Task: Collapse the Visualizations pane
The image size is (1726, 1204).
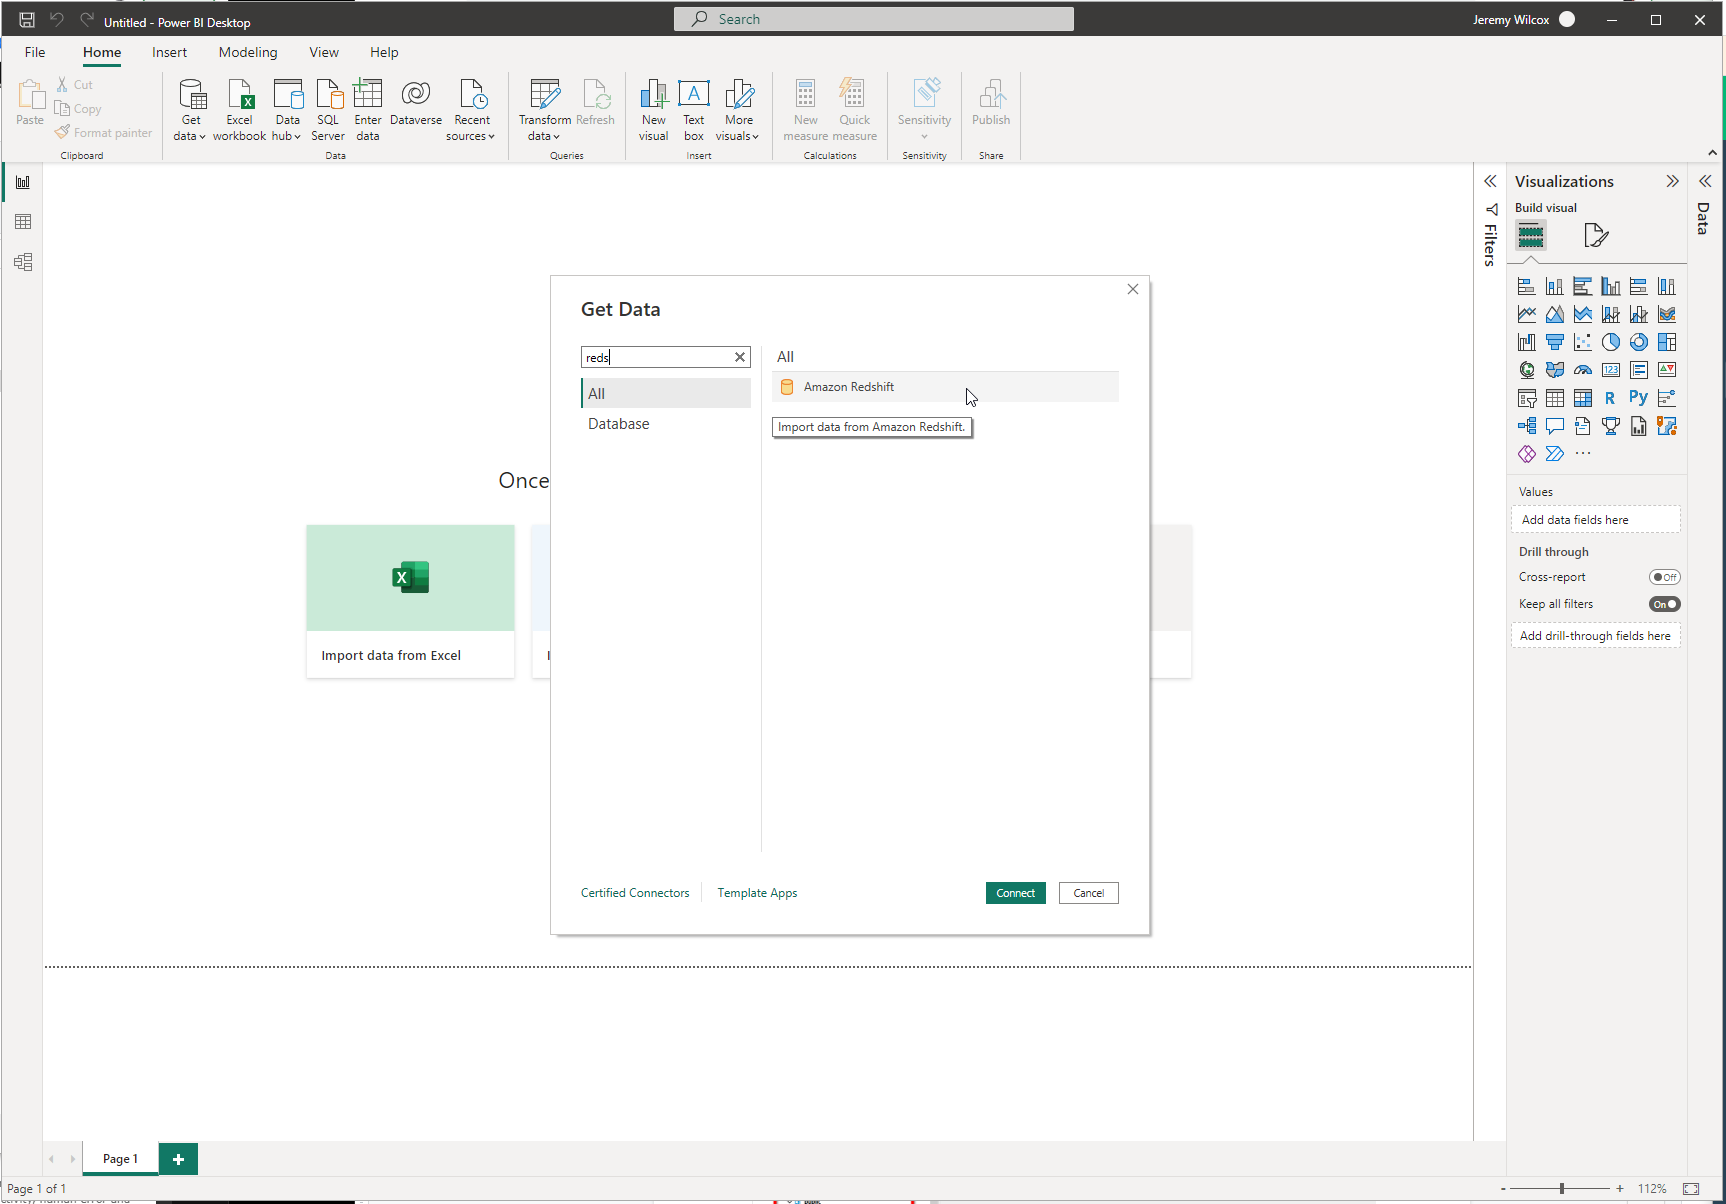Action: click(1672, 181)
